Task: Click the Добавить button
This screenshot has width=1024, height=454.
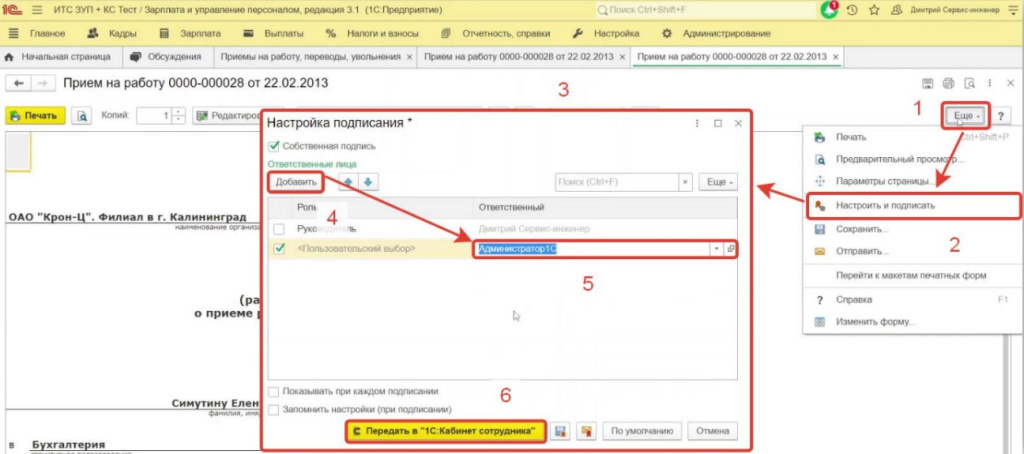Action: click(x=296, y=182)
